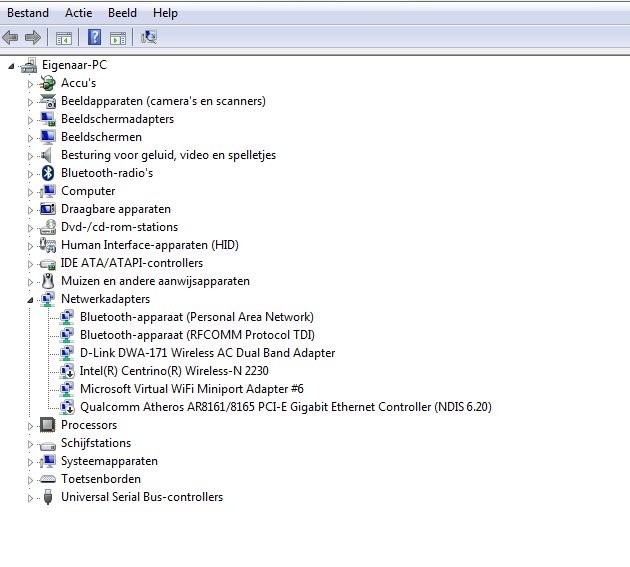Open the Bestand menu

[x=28, y=13]
